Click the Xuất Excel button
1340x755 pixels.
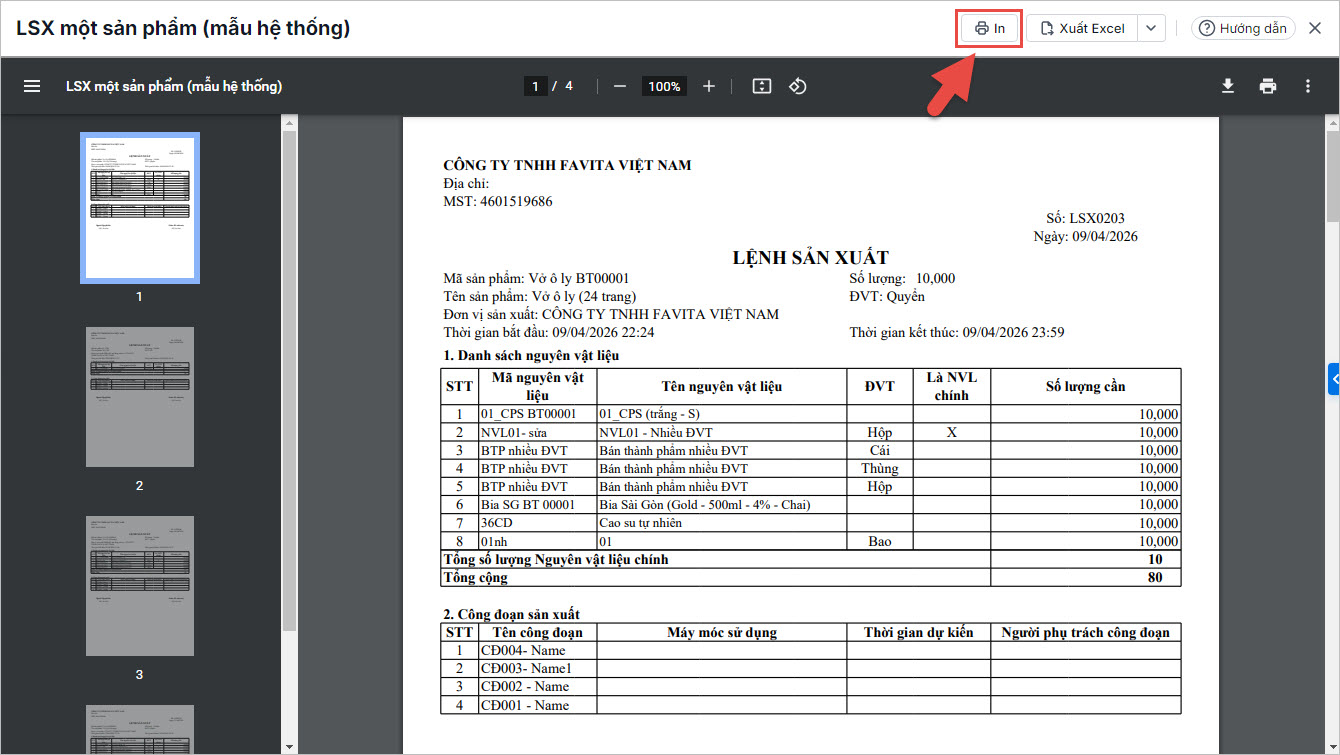[1082, 28]
